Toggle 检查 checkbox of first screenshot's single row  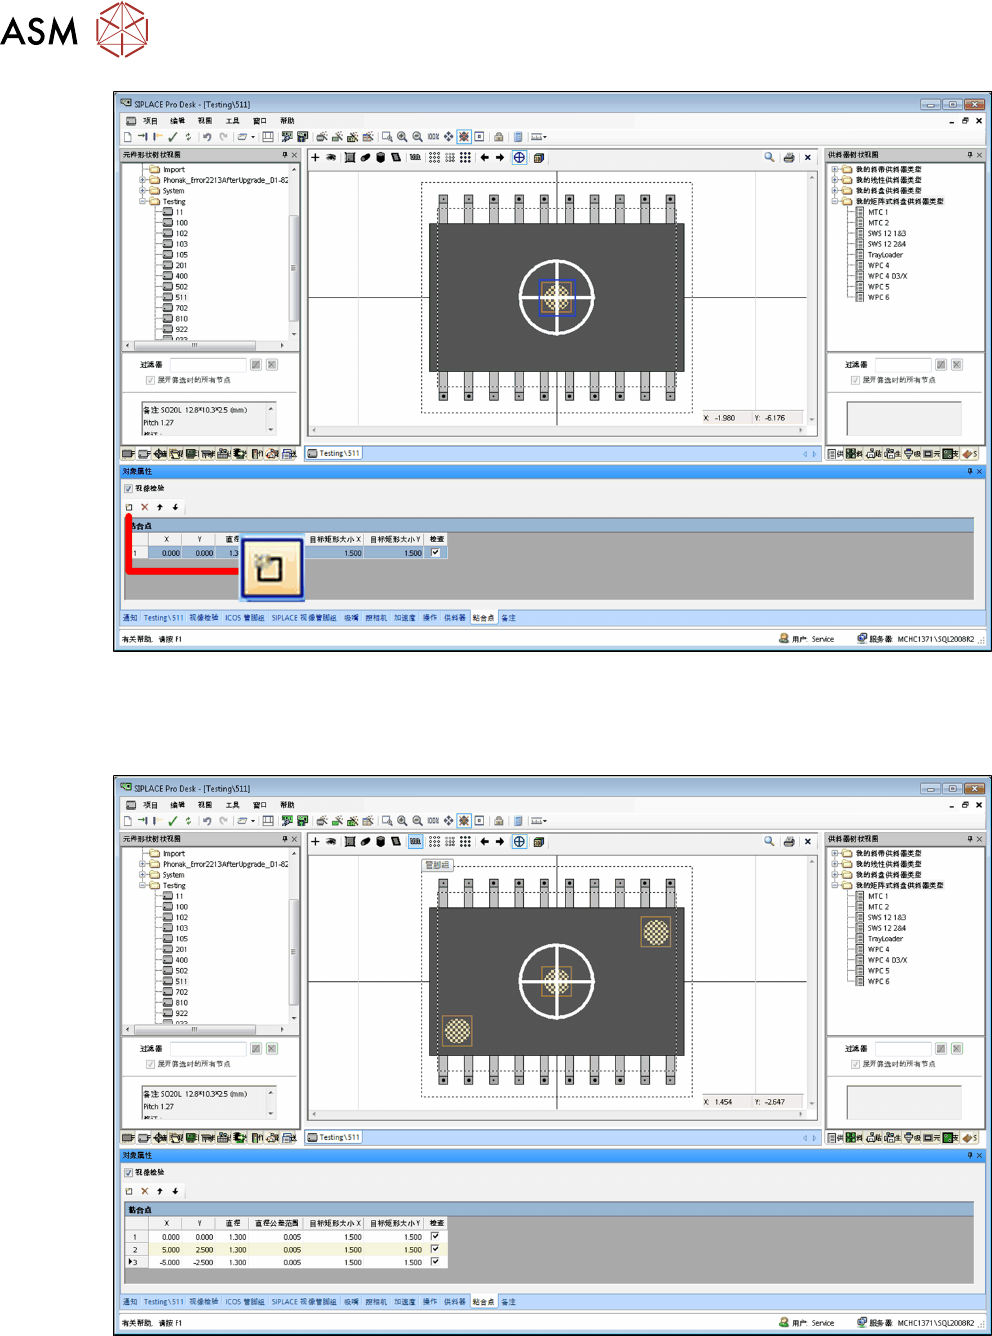pyautogui.click(x=435, y=552)
